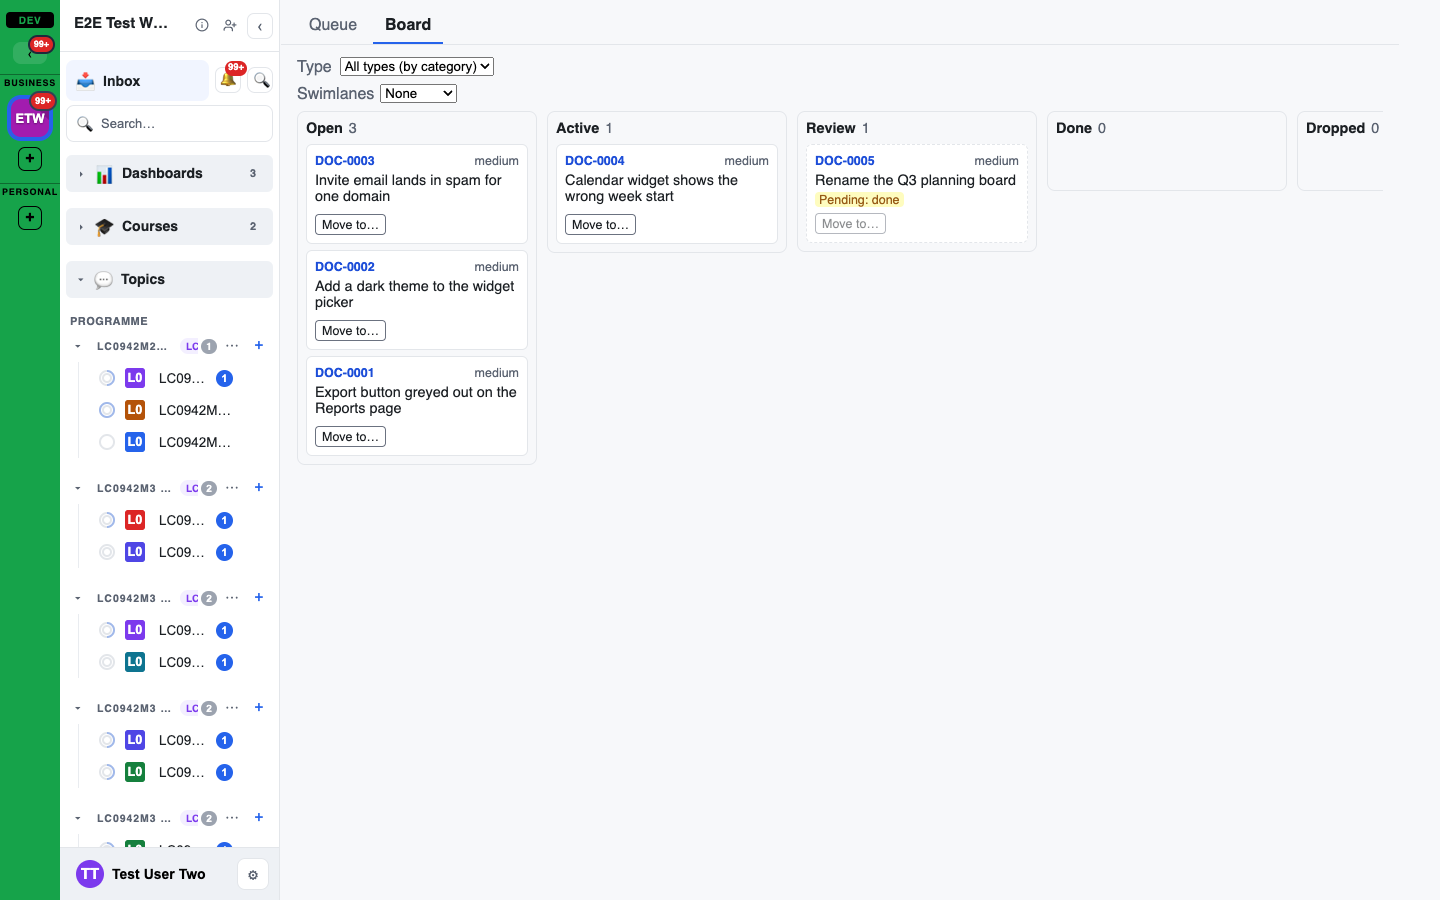
Task: Open Move to menu on DOC-0001 card
Action: click(350, 437)
